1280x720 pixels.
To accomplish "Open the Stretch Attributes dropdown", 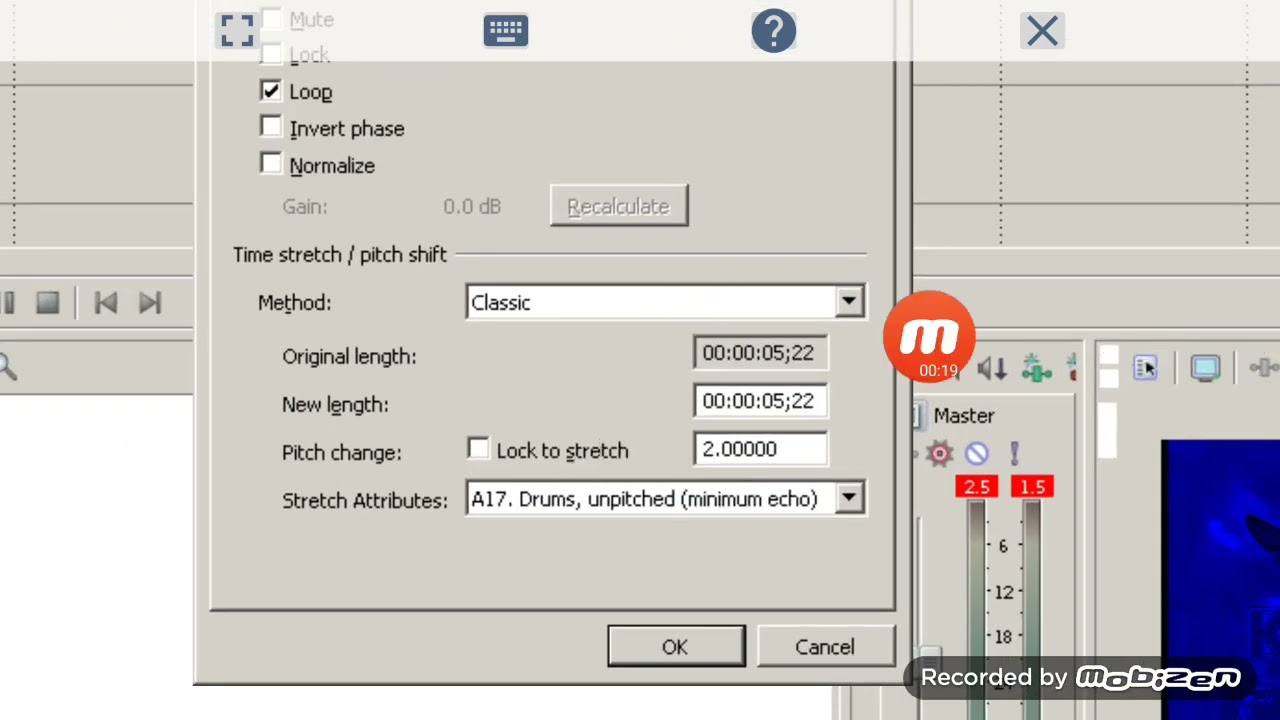I will point(666,498).
